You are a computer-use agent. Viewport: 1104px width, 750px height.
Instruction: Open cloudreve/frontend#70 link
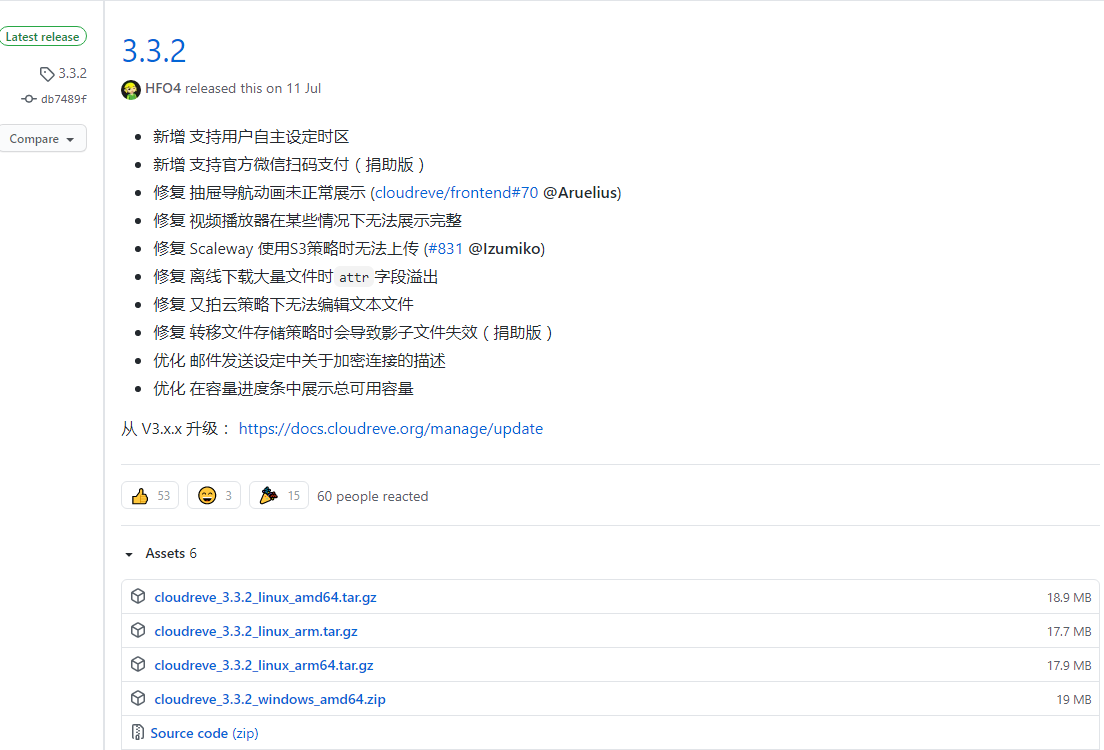pos(456,192)
